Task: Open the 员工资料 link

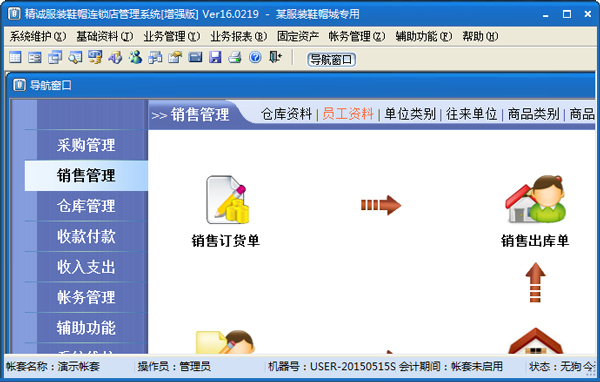Action: click(x=348, y=114)
